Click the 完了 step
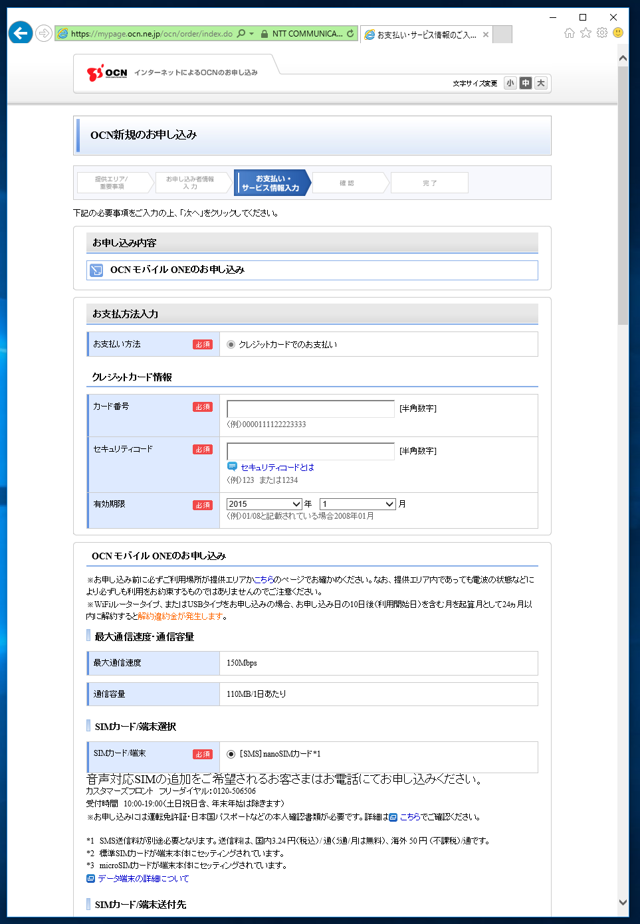Viewport: 640px width, 924px height. pos(430,183)
